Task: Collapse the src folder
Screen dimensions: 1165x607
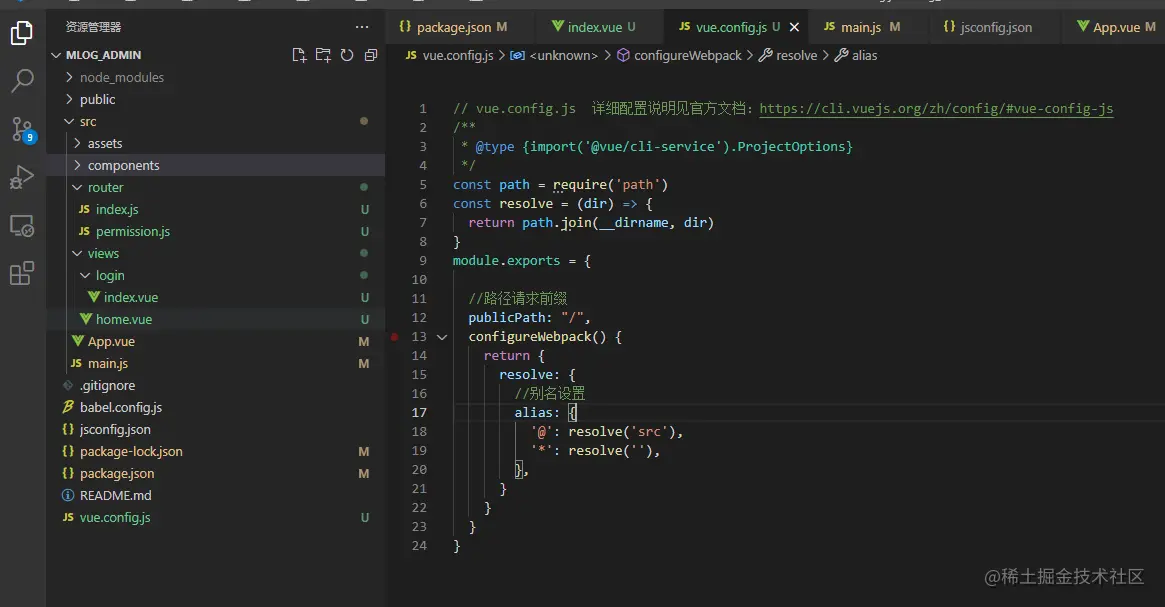Action: point(69,121)
